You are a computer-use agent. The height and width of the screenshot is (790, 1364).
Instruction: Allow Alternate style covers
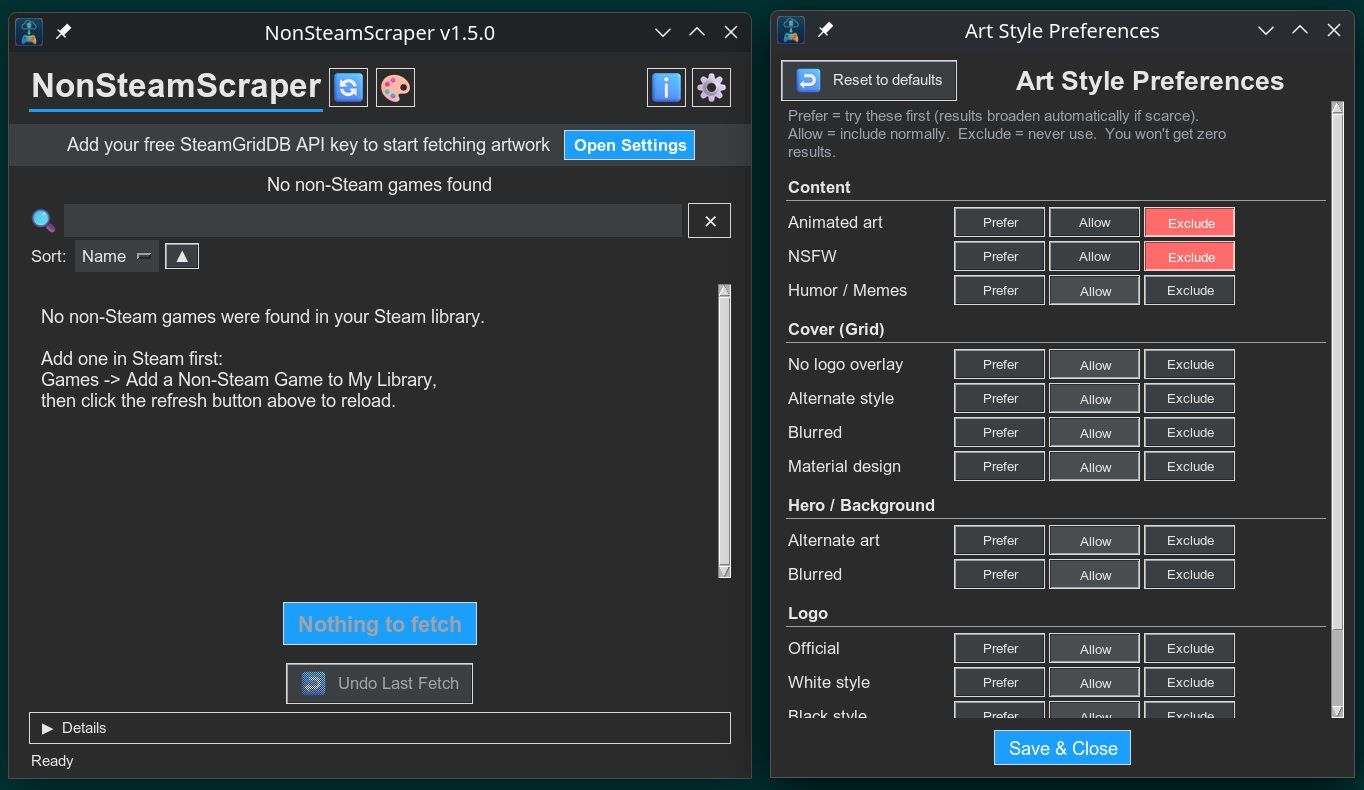tap(1094, 399)
